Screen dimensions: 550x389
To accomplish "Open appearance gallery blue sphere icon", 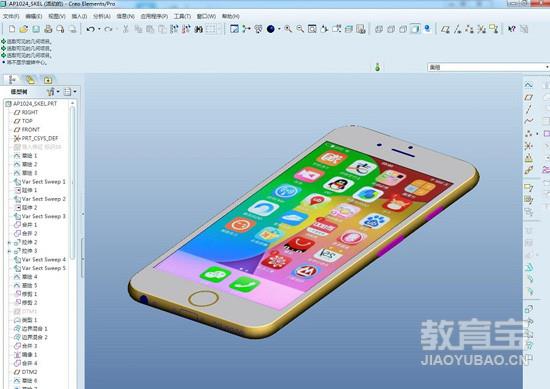I will tap(270, 29).
